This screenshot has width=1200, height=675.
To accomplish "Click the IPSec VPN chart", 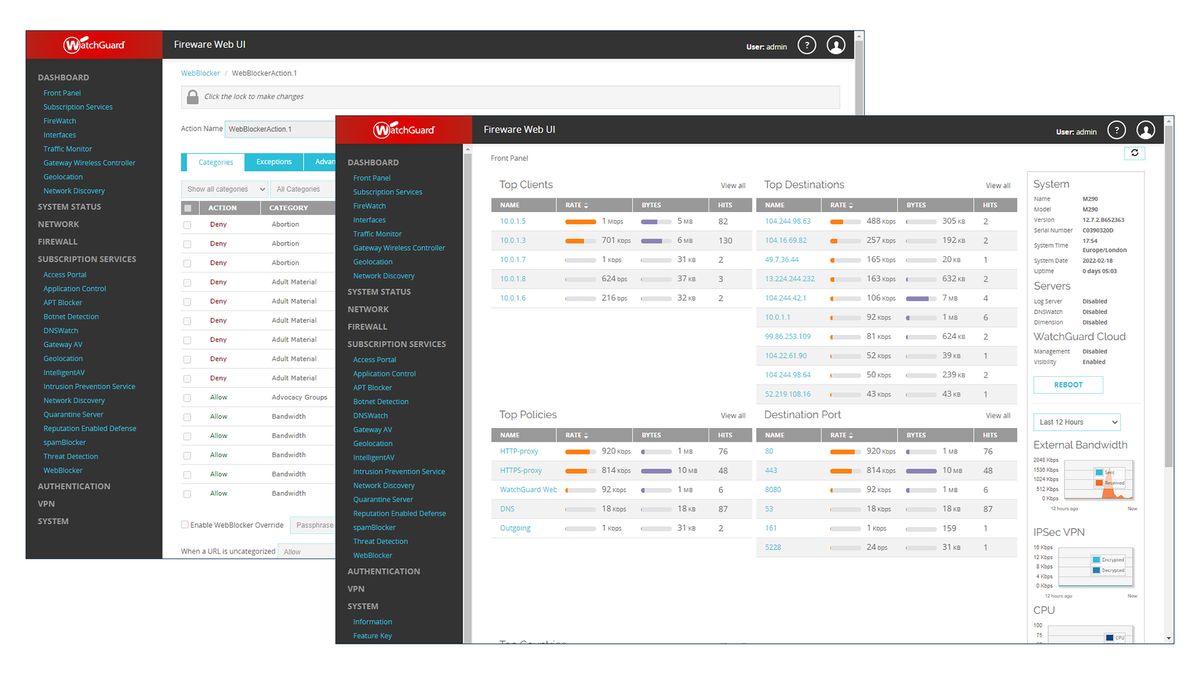I will 1096,567.
